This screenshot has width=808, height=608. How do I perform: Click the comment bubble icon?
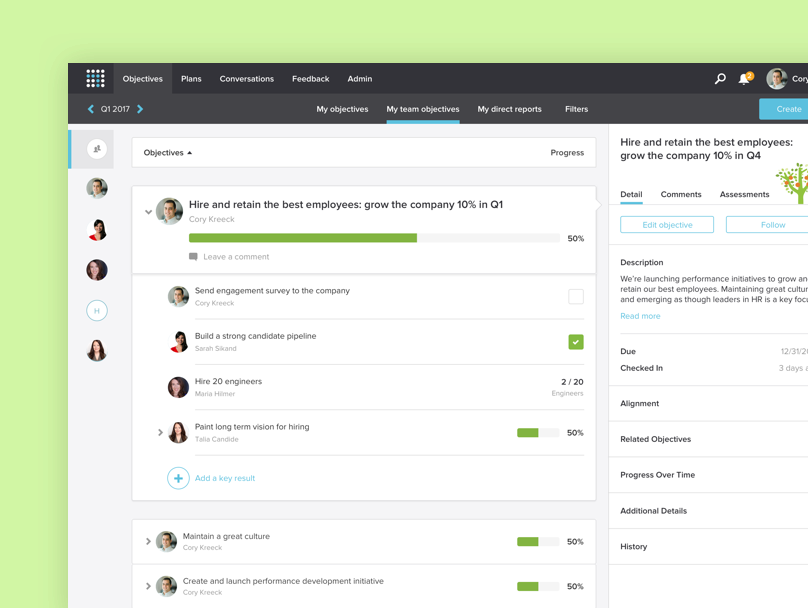tap(193, 257)
